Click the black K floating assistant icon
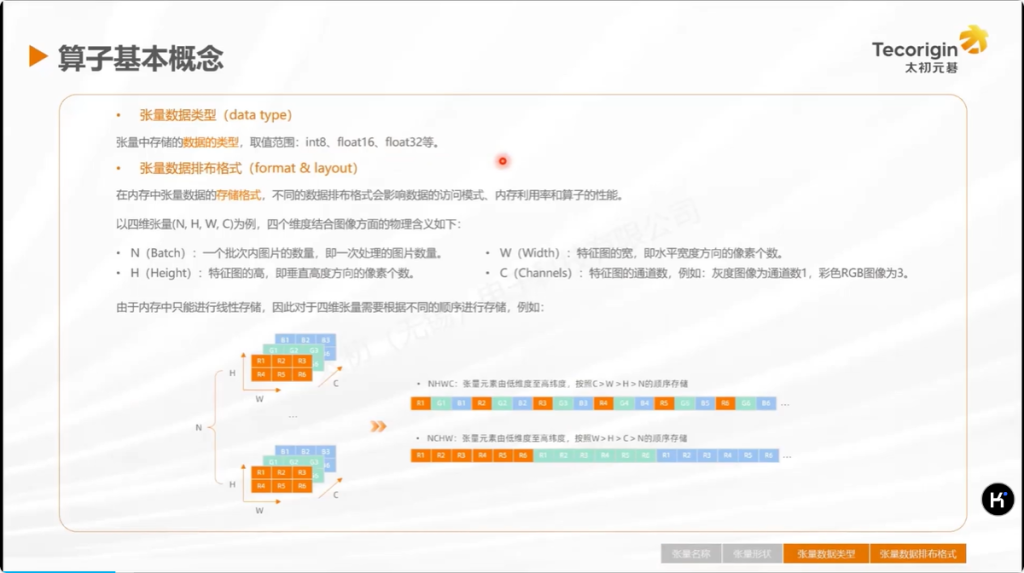 pyautogui.click(x=997, y=499)
